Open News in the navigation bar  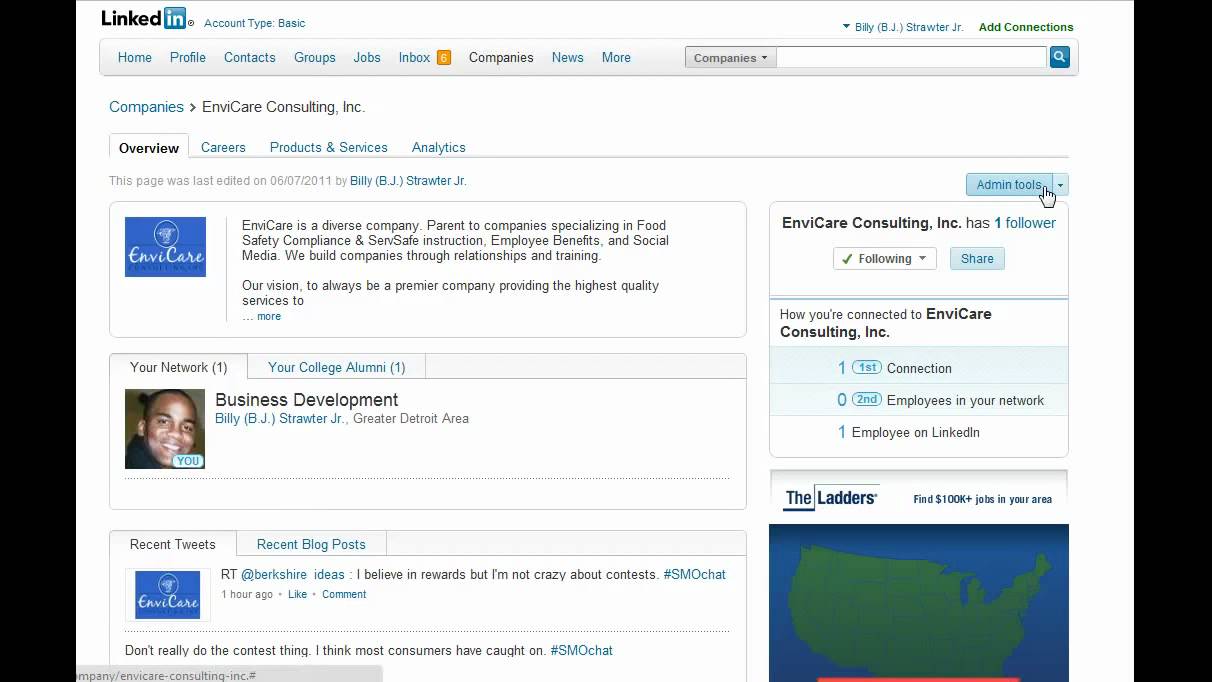click(568, 58)
